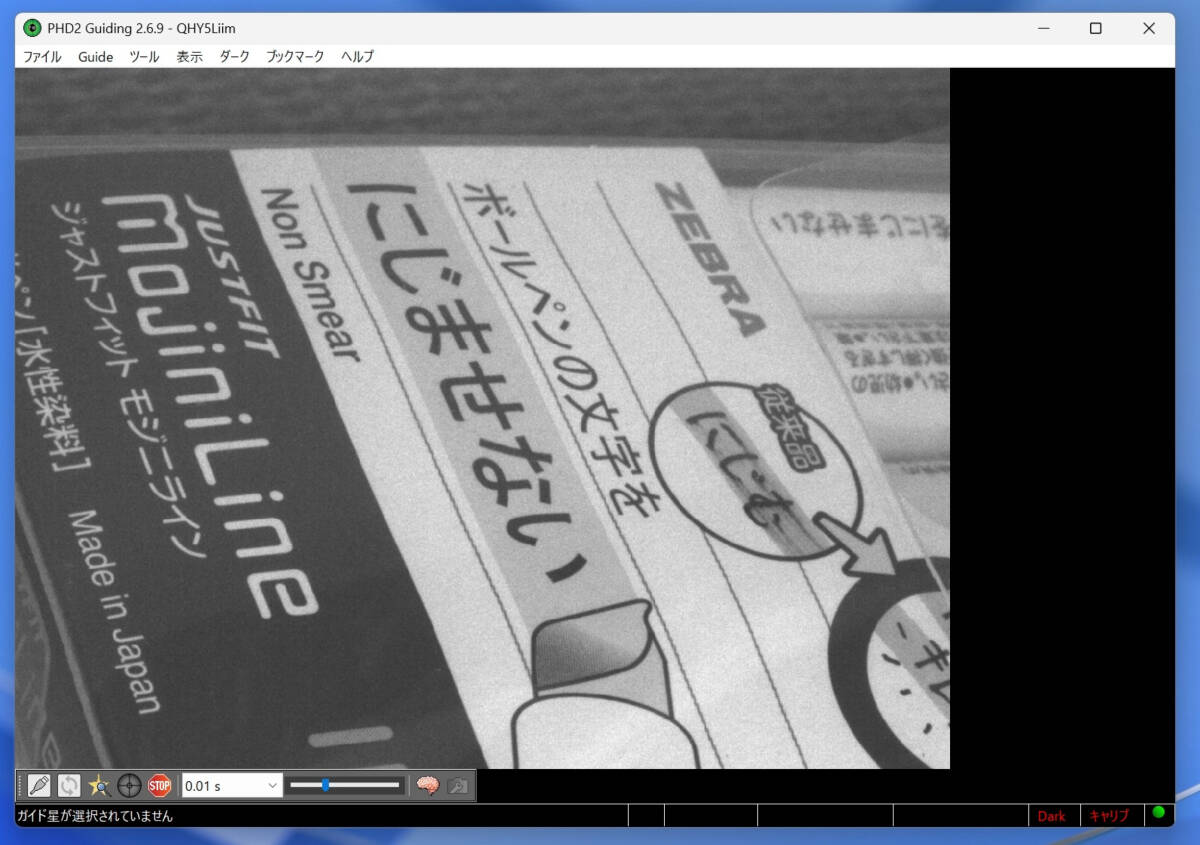Click the PHD2 app icon in the title bar
This screenshot has width=1200, height=845.
click(x=32, y=28)
